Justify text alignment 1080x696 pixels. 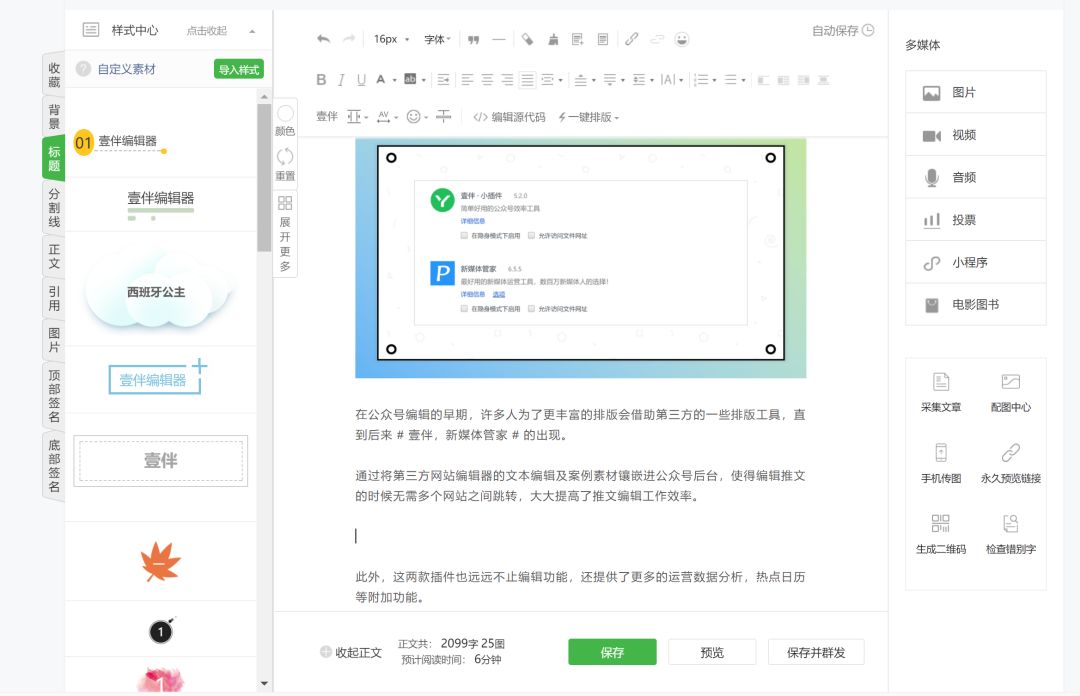coord(527,80)
